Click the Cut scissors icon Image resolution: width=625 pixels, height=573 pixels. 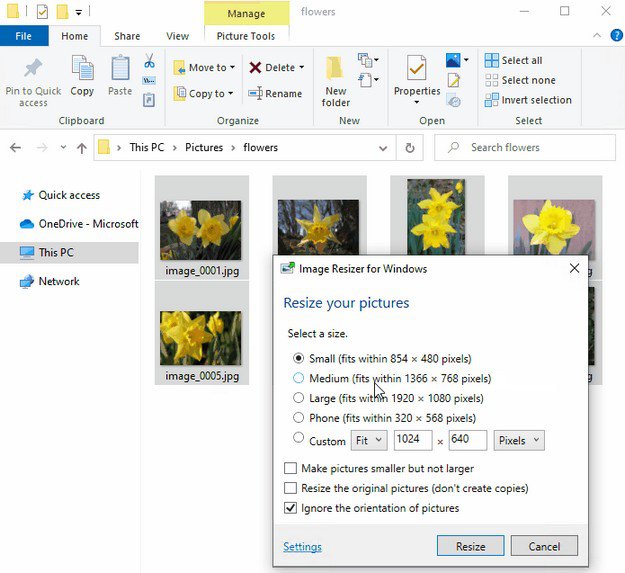(x=149, y=61)
